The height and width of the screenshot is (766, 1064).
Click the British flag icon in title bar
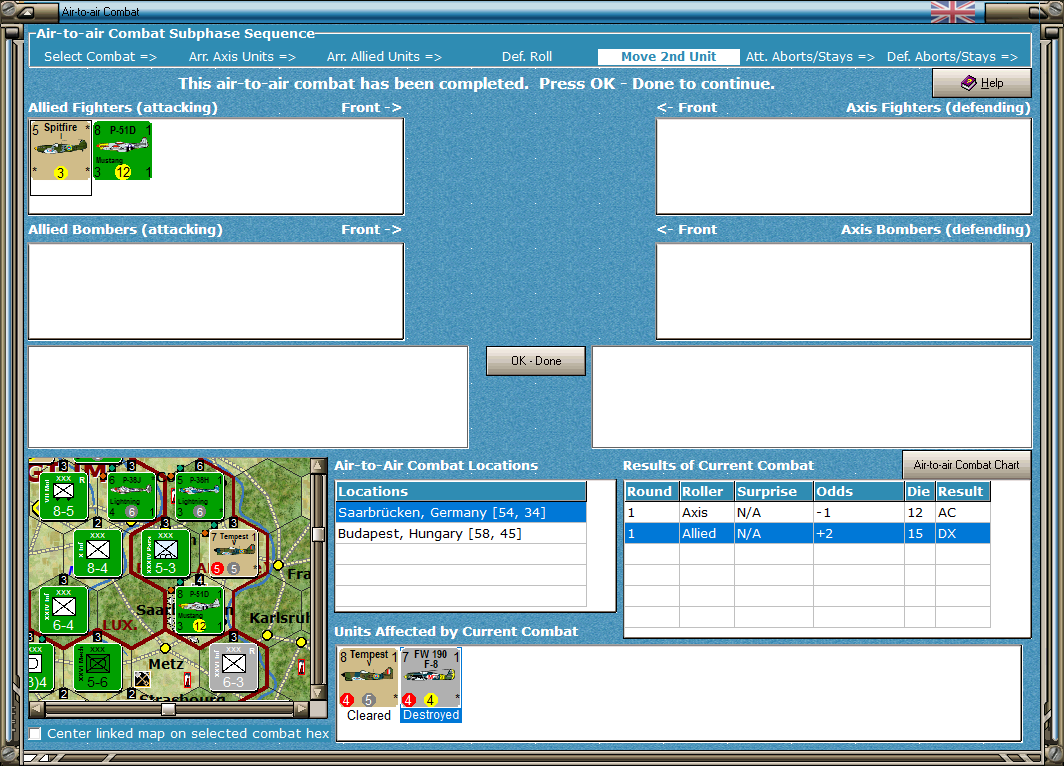pos(953,12)
